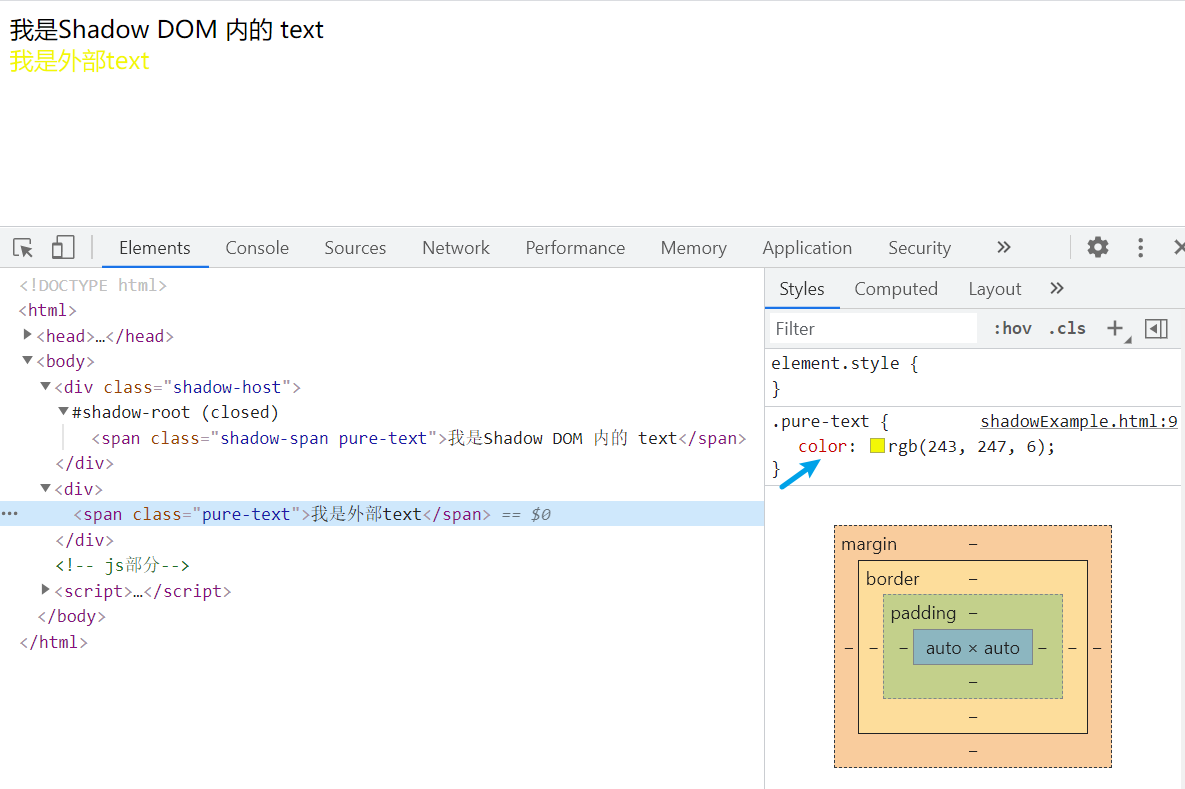Click the auto × auto content box
The image size is (1185, 789).
[x=973, y=648]
